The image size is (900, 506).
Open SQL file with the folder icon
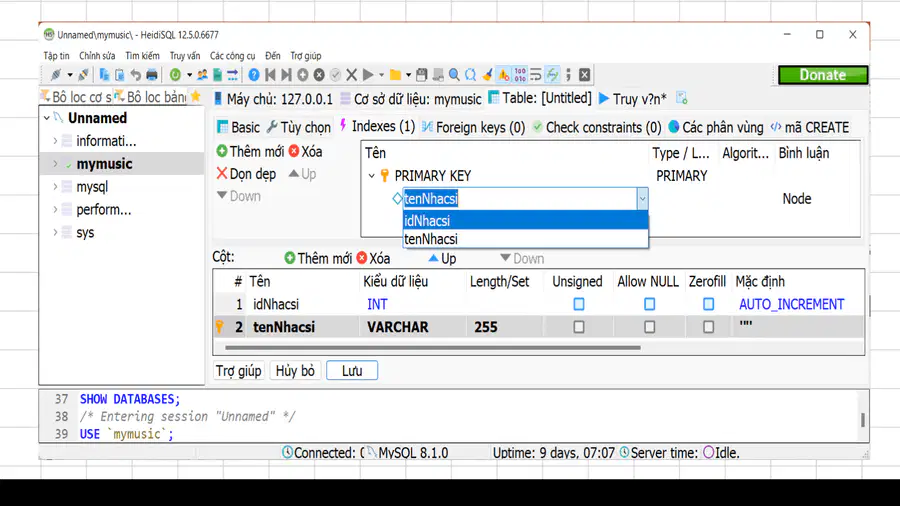395,75
